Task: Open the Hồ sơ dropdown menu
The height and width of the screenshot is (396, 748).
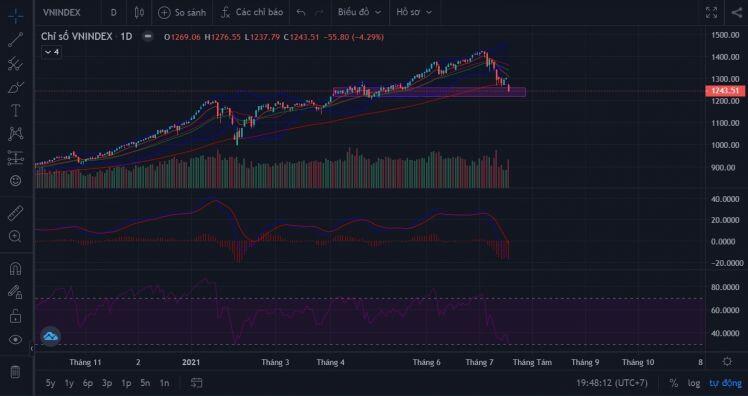Action: click(414, 13)
